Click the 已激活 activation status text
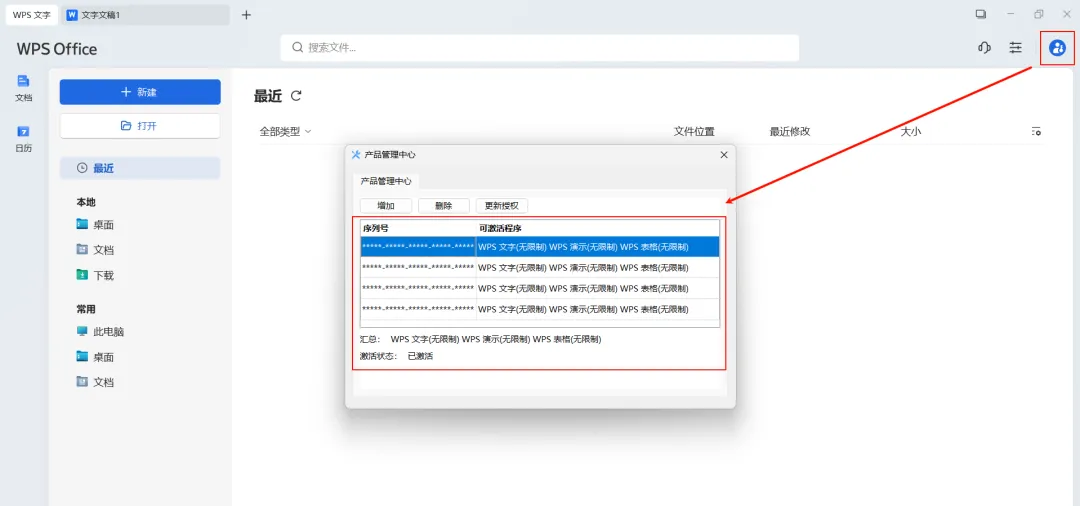 pos(420,357)
